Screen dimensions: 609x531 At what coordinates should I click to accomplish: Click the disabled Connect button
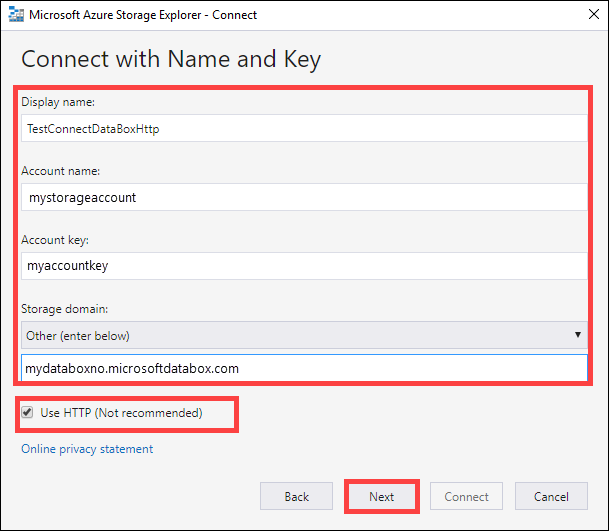(466, 496)
